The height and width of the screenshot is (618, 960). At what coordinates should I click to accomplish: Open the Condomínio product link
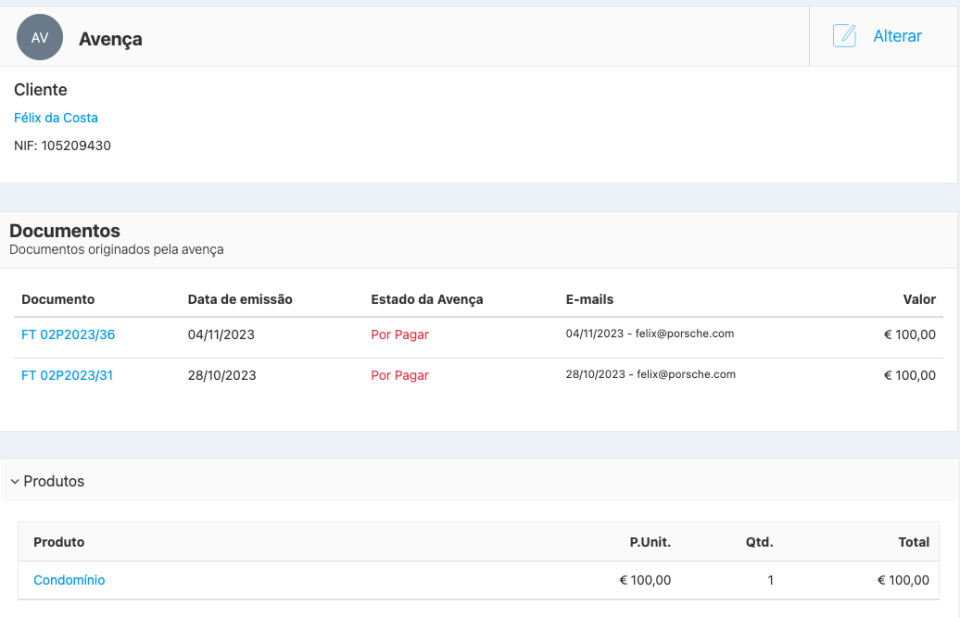pos(69,580)
